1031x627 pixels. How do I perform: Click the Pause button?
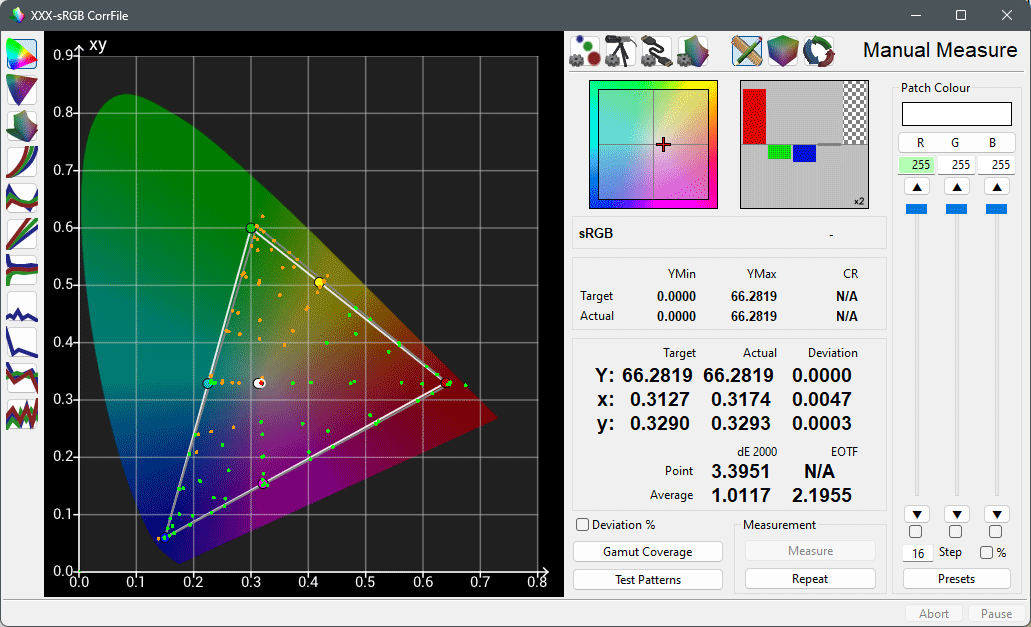click(x=996, y=613)
